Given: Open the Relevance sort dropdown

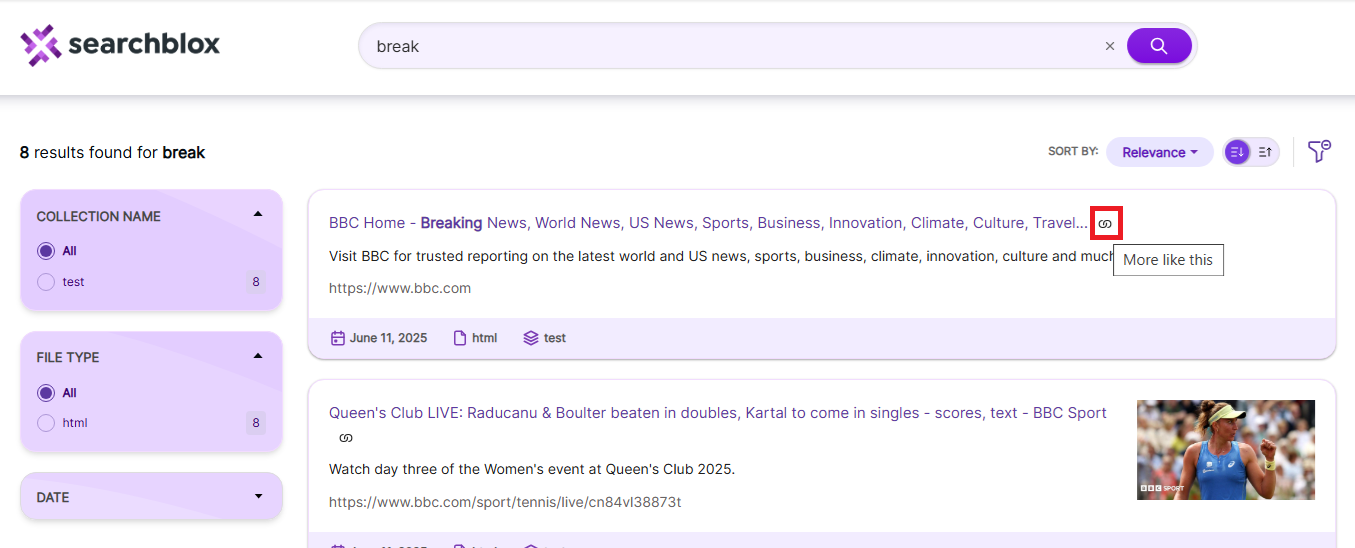Looking at the screenshot, I should [1160, 152].
